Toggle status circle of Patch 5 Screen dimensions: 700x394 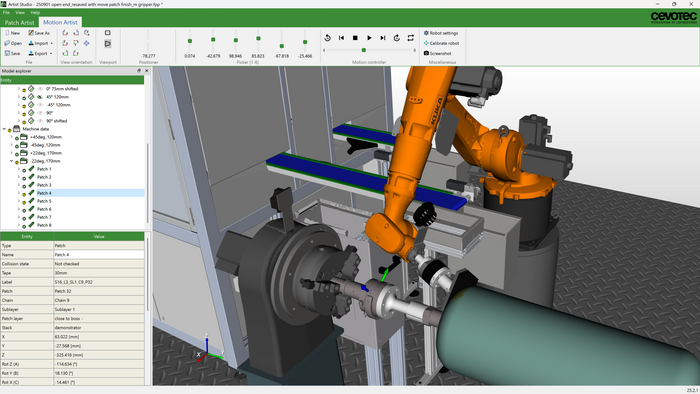pyautogui.click(x=24, y=202)
